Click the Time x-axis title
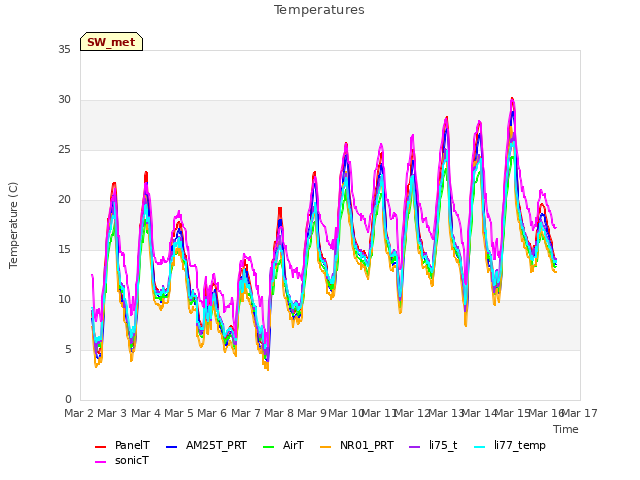The image size is (640, 480). (x=566, y=429)
